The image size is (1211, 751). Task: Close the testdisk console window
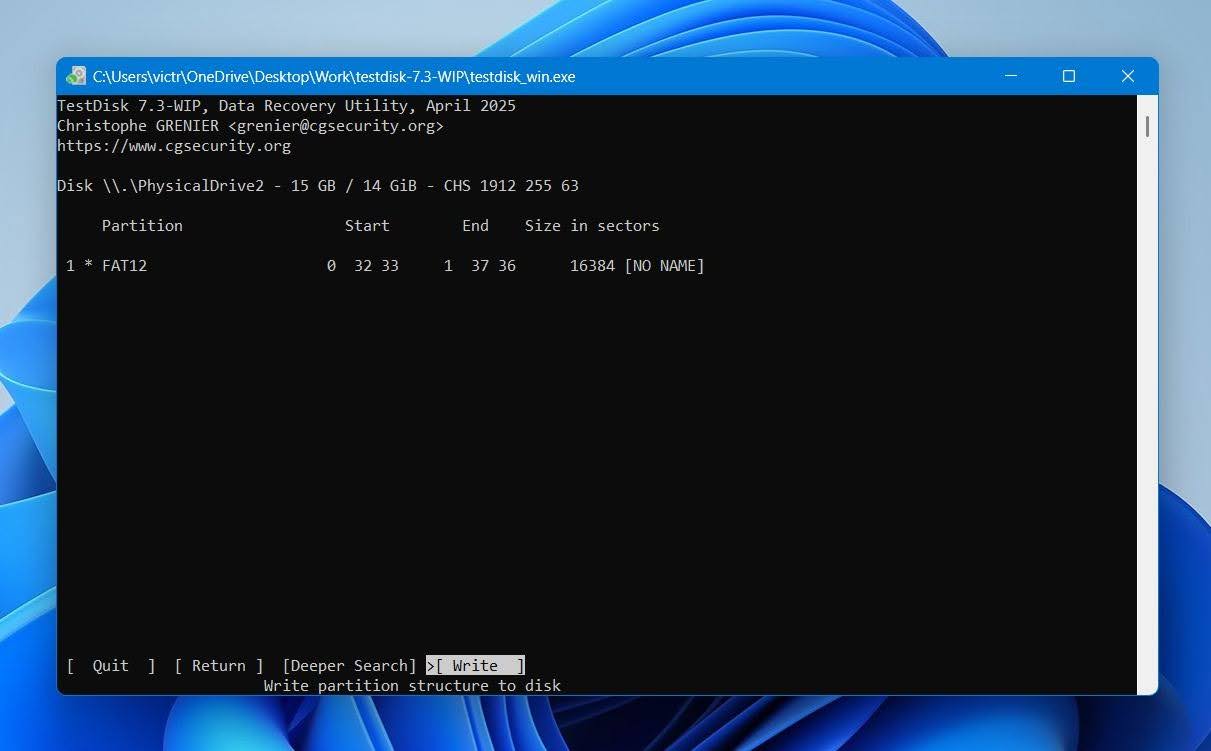(1128, 76)
